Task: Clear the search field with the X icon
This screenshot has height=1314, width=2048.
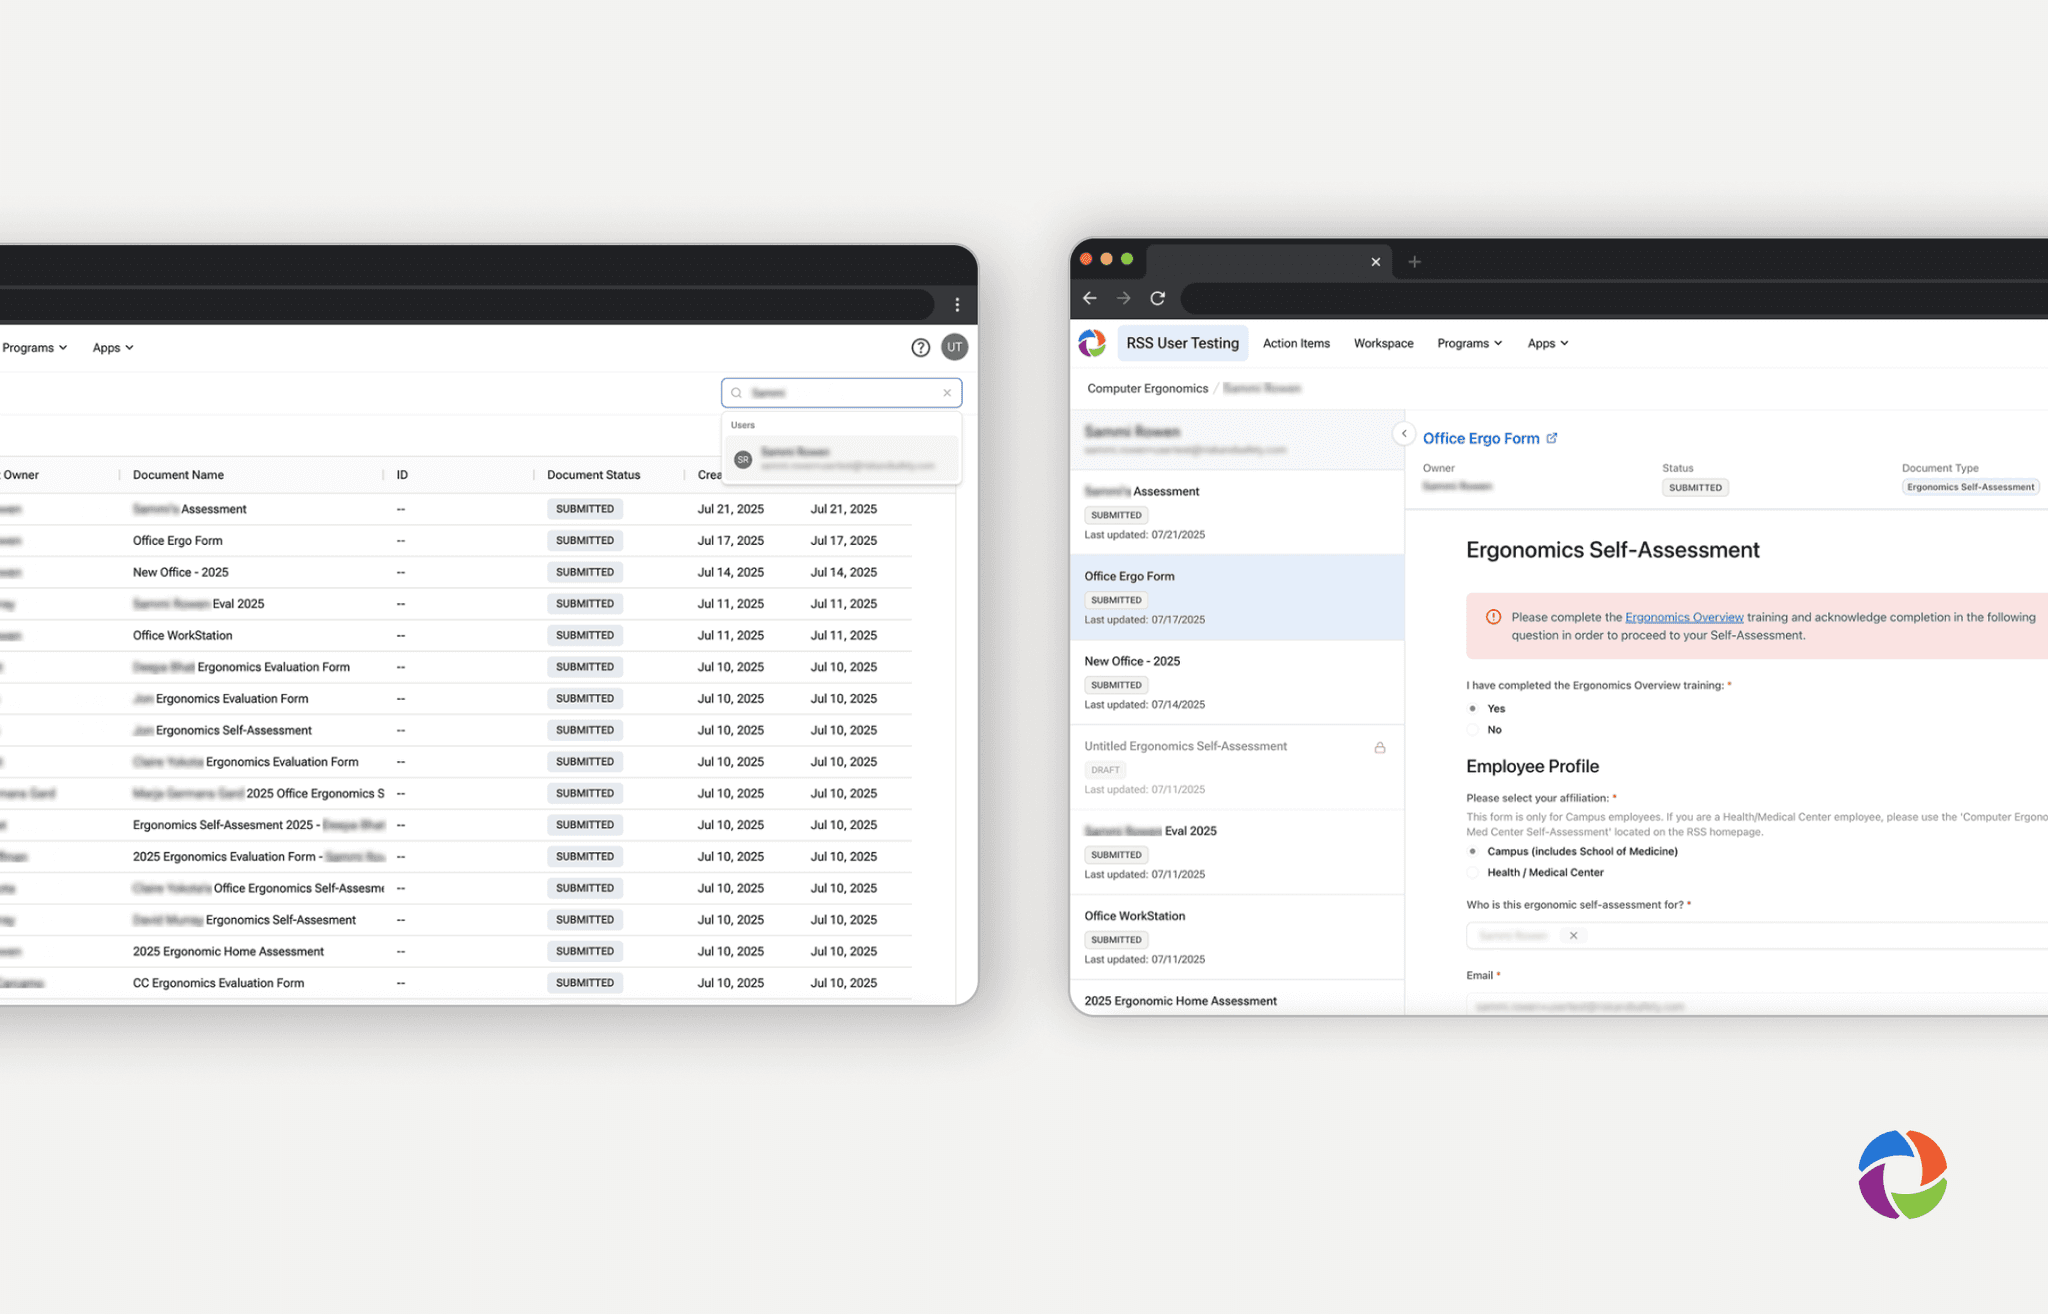Action: (947, 393)
